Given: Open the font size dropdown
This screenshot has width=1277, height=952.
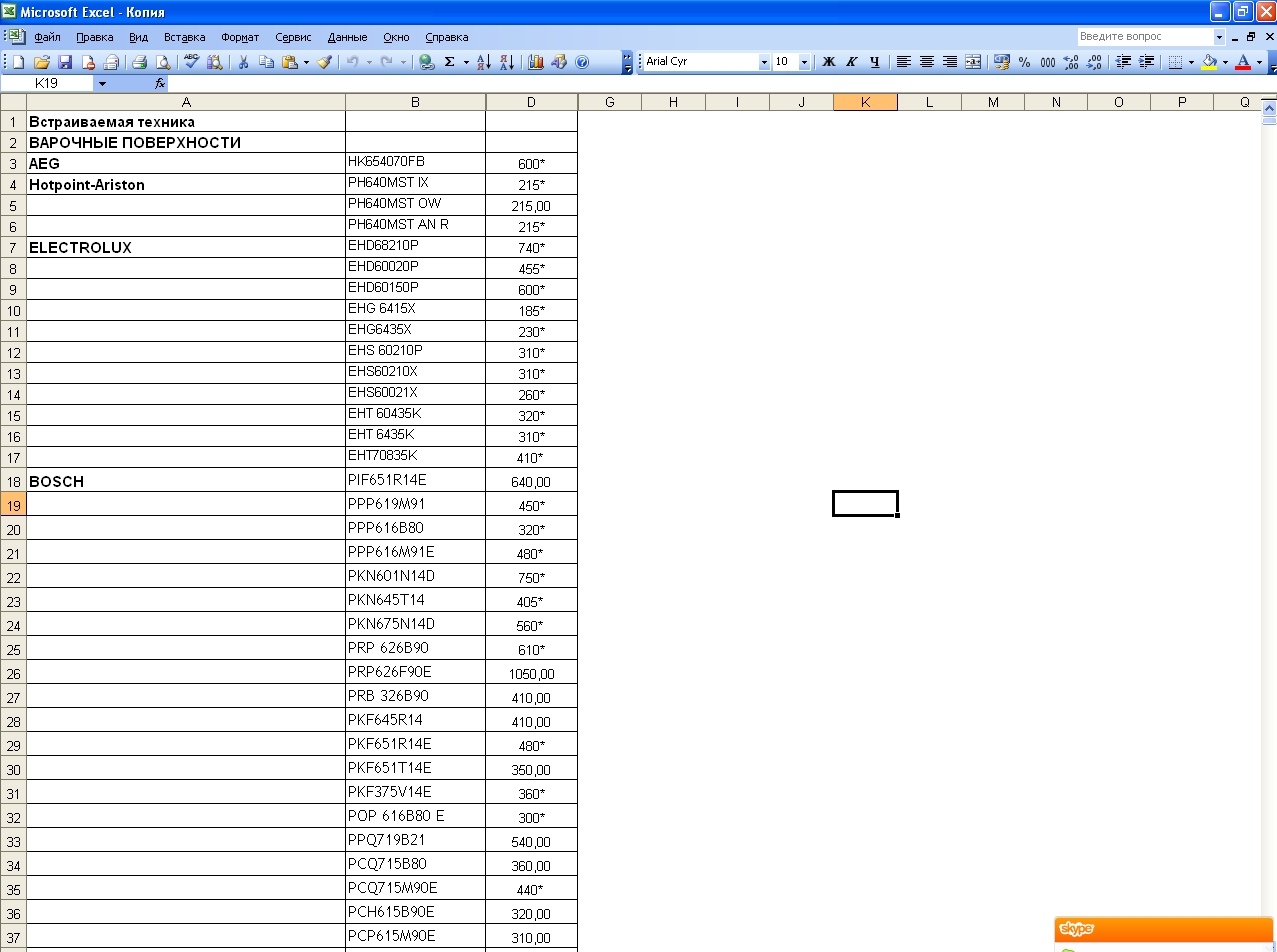Looking at the screenshot, I should tap(806, 62).
